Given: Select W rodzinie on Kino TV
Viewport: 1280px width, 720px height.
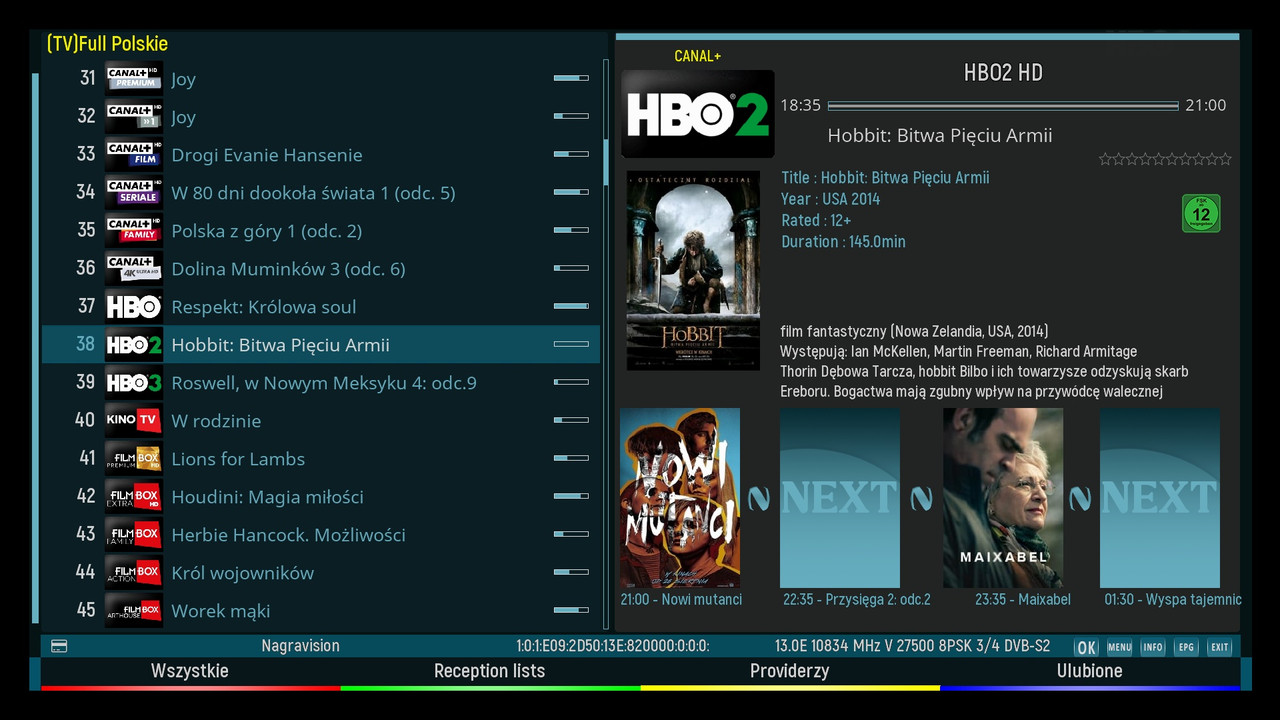Looking at the screenshot, I should pyautogui.click(x=216, y=421).
